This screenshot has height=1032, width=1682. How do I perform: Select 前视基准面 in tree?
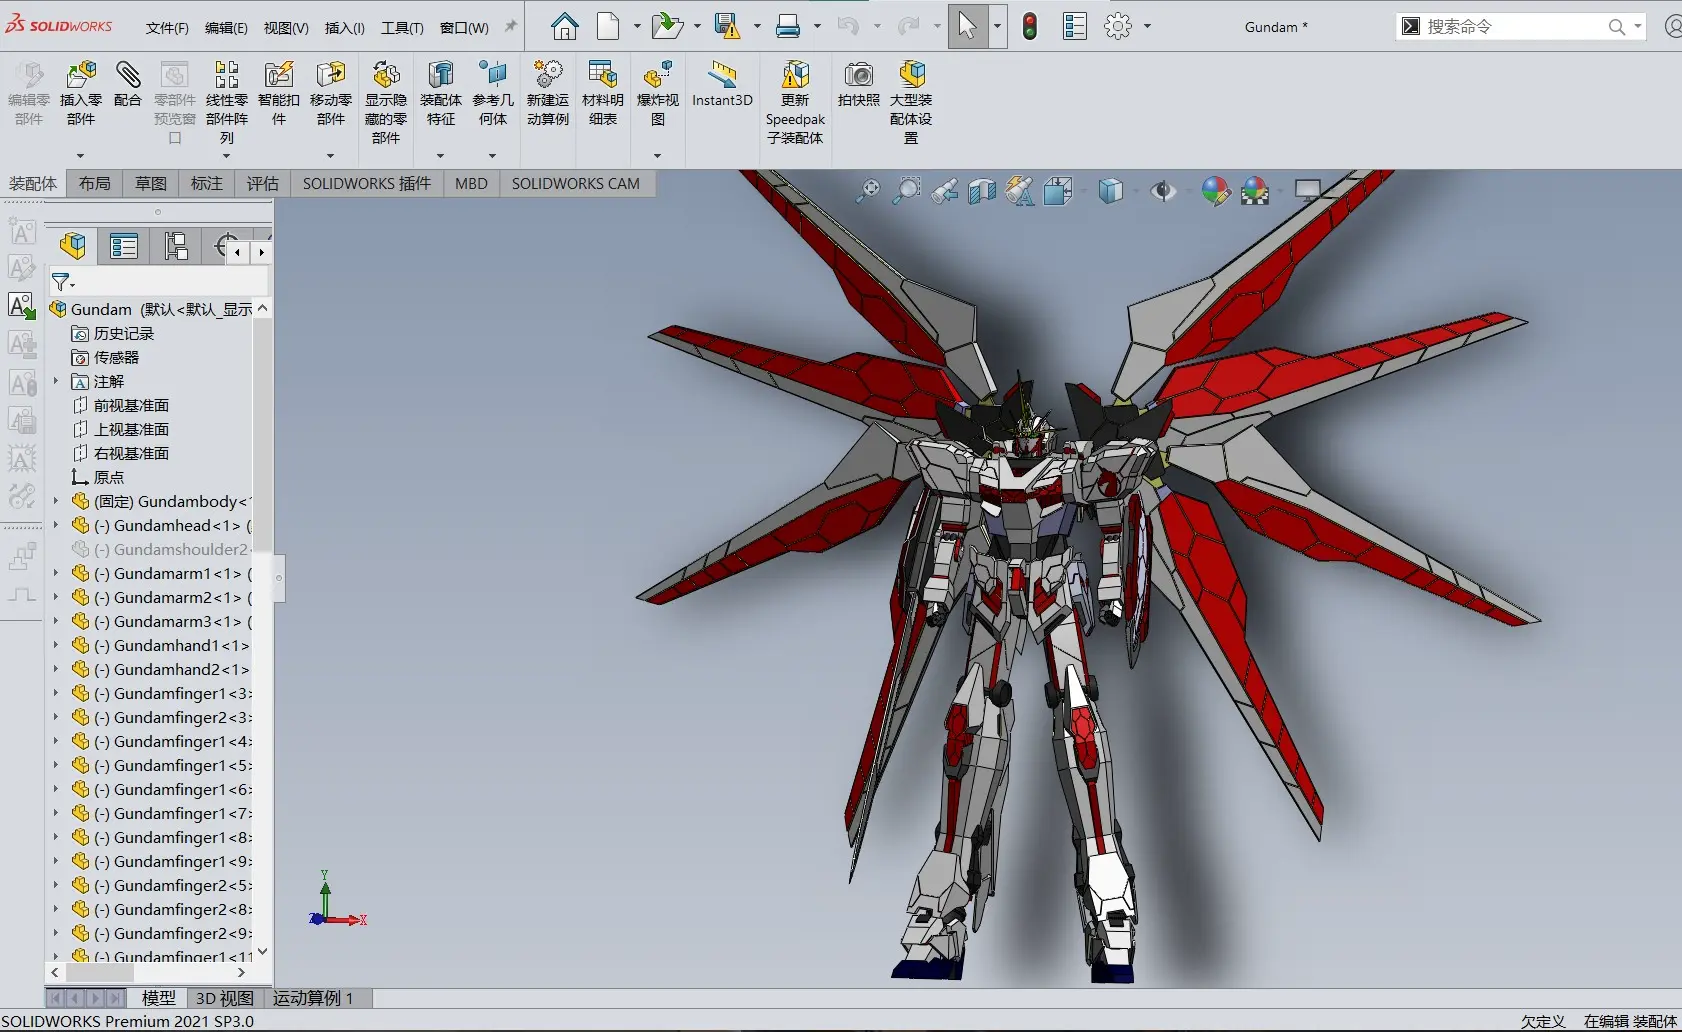click(x=131, y=405)
